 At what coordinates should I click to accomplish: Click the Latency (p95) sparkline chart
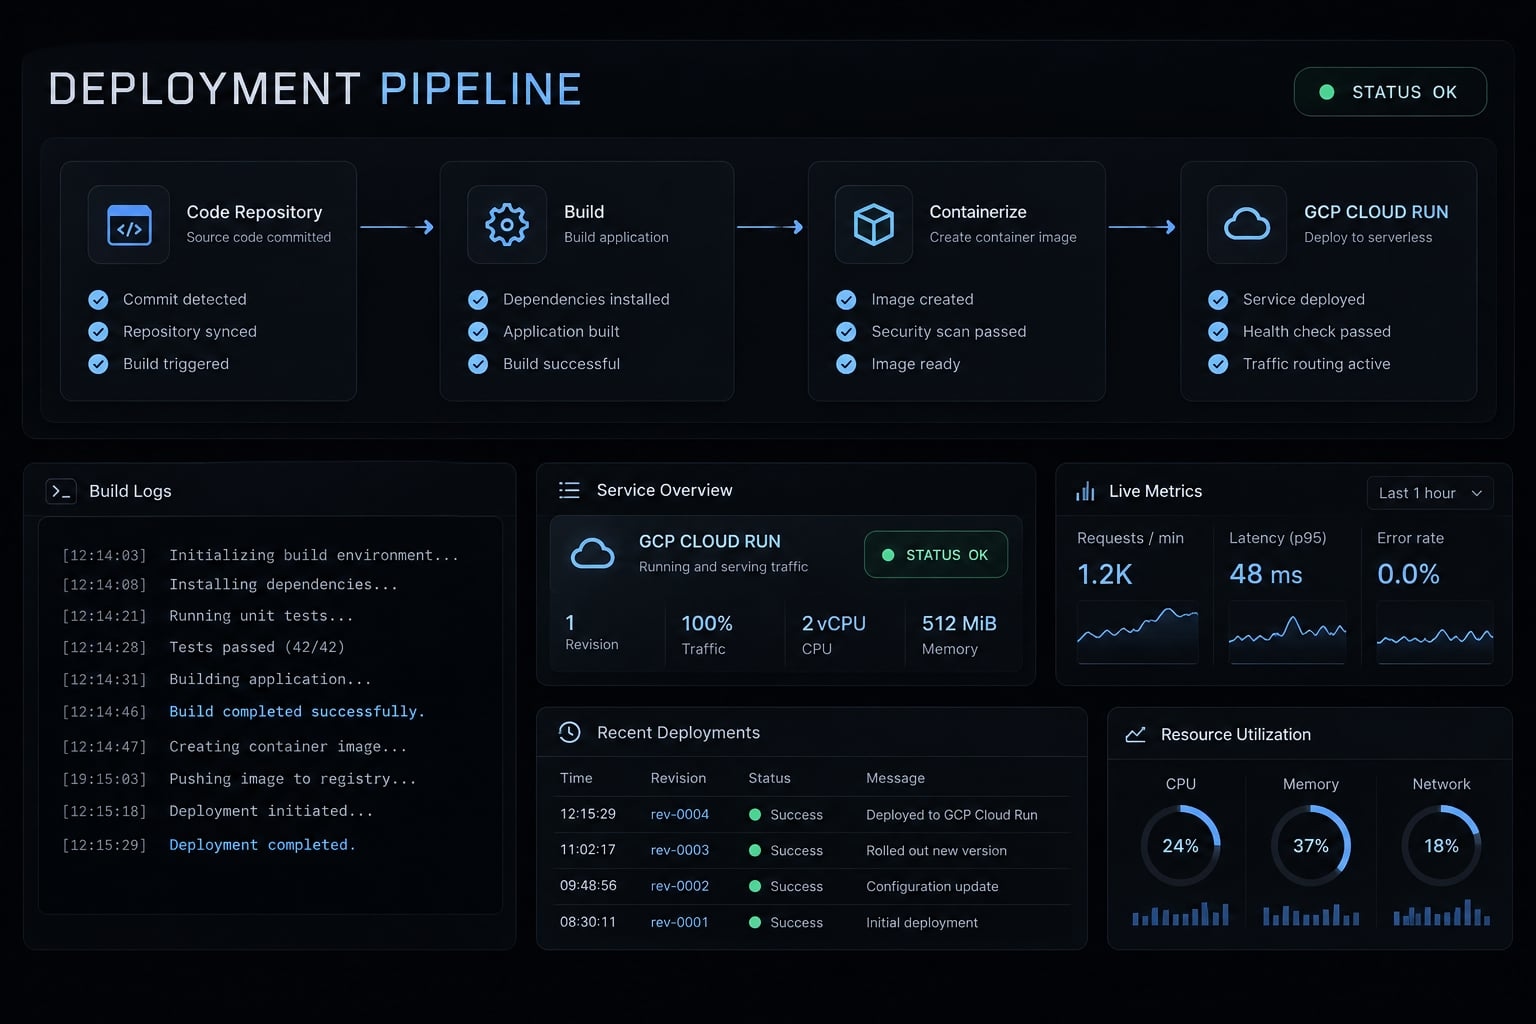tap(1287, 632)
